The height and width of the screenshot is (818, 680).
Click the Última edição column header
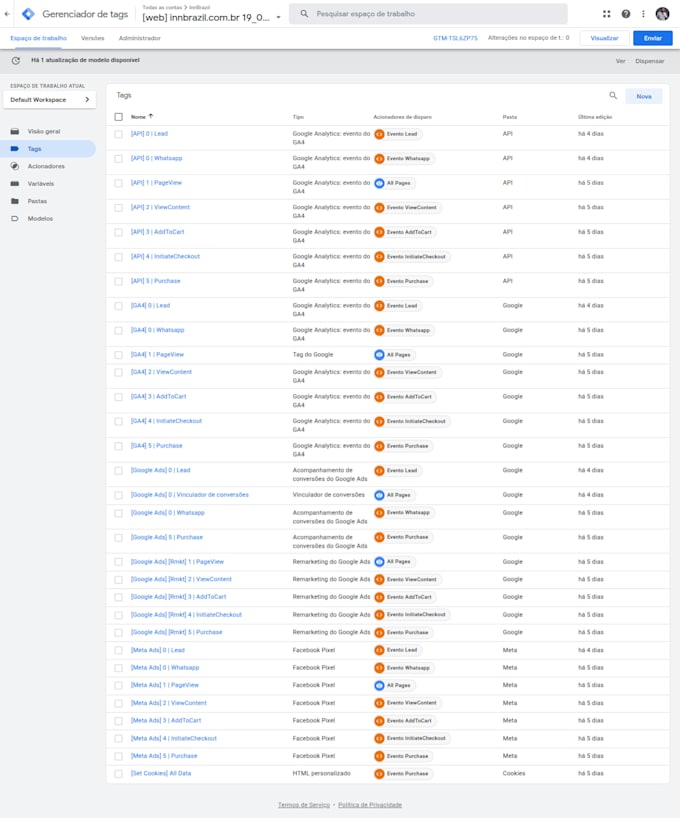click(x=595, y=117)
